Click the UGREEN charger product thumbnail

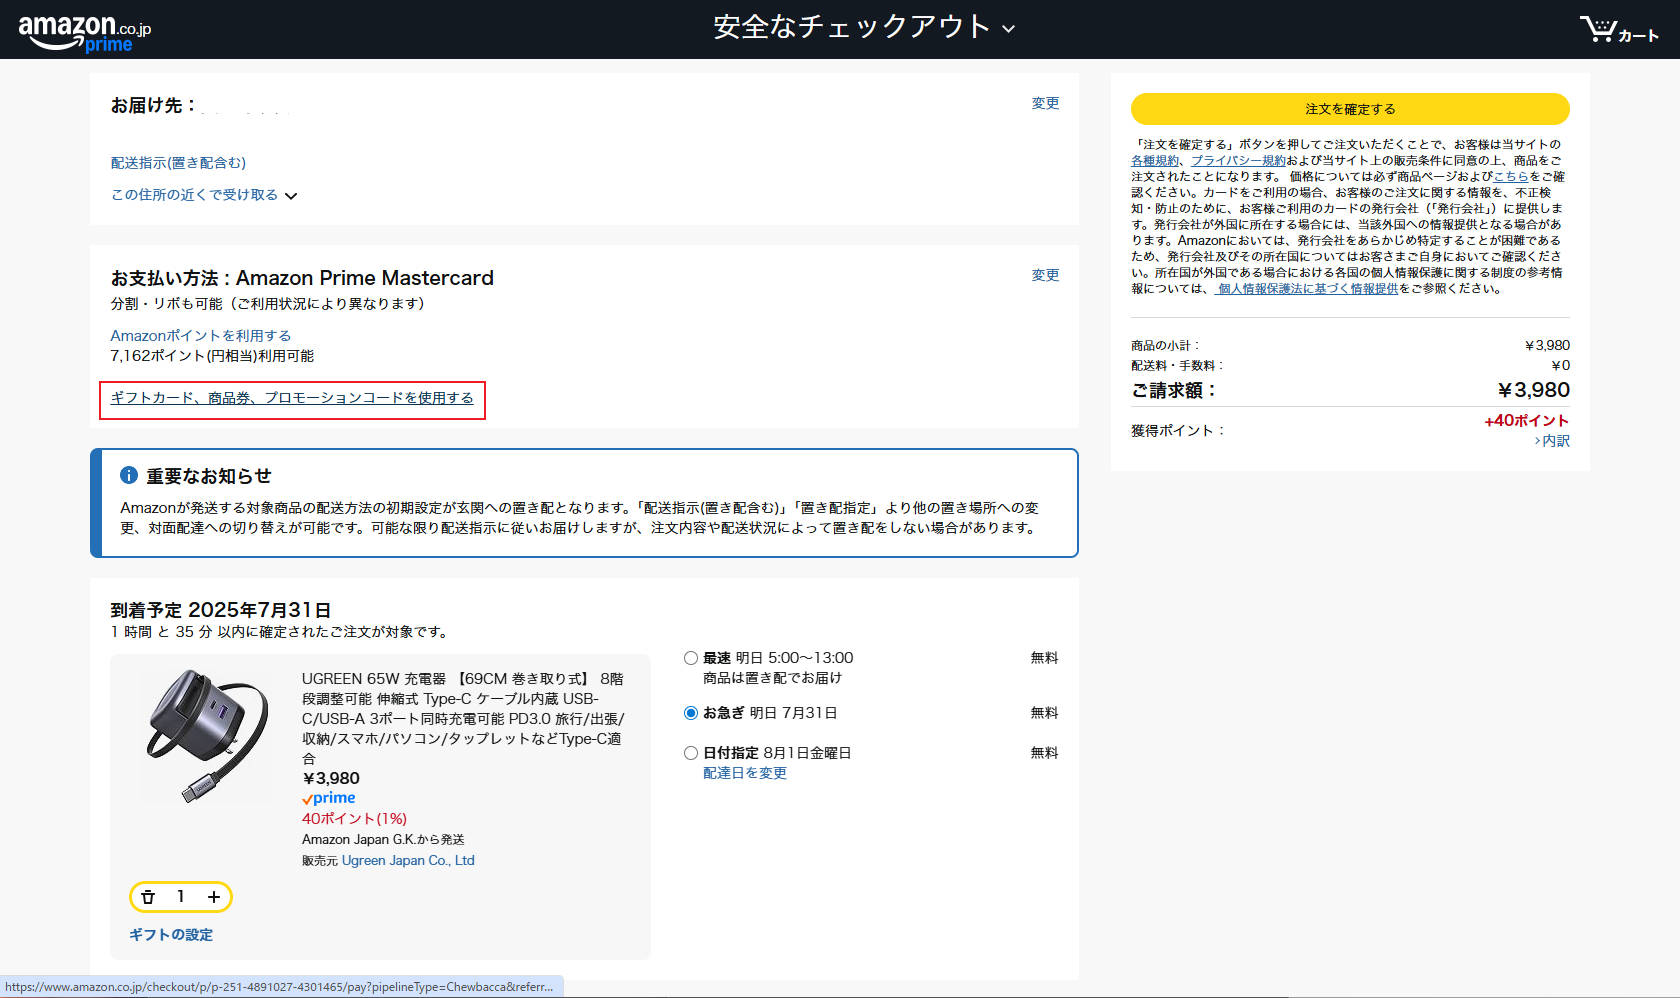208,735
